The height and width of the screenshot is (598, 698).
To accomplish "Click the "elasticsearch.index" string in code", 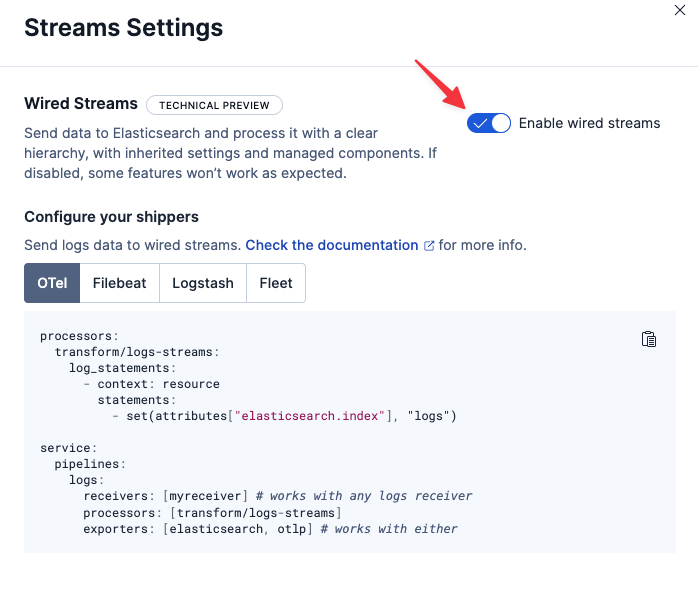I will tap(310, 416).
